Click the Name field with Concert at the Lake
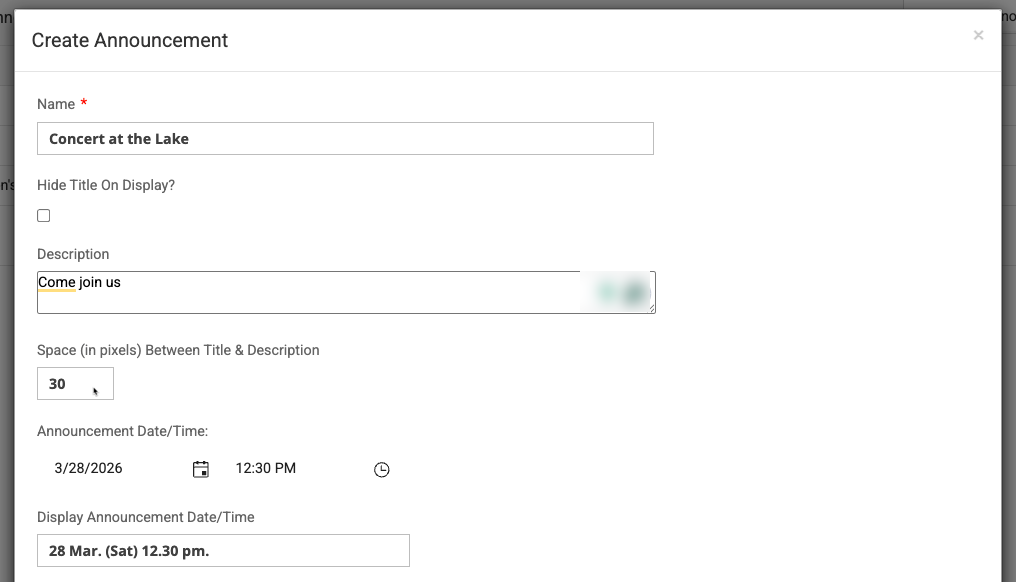 pyautogui.click(x=345, y=139)
